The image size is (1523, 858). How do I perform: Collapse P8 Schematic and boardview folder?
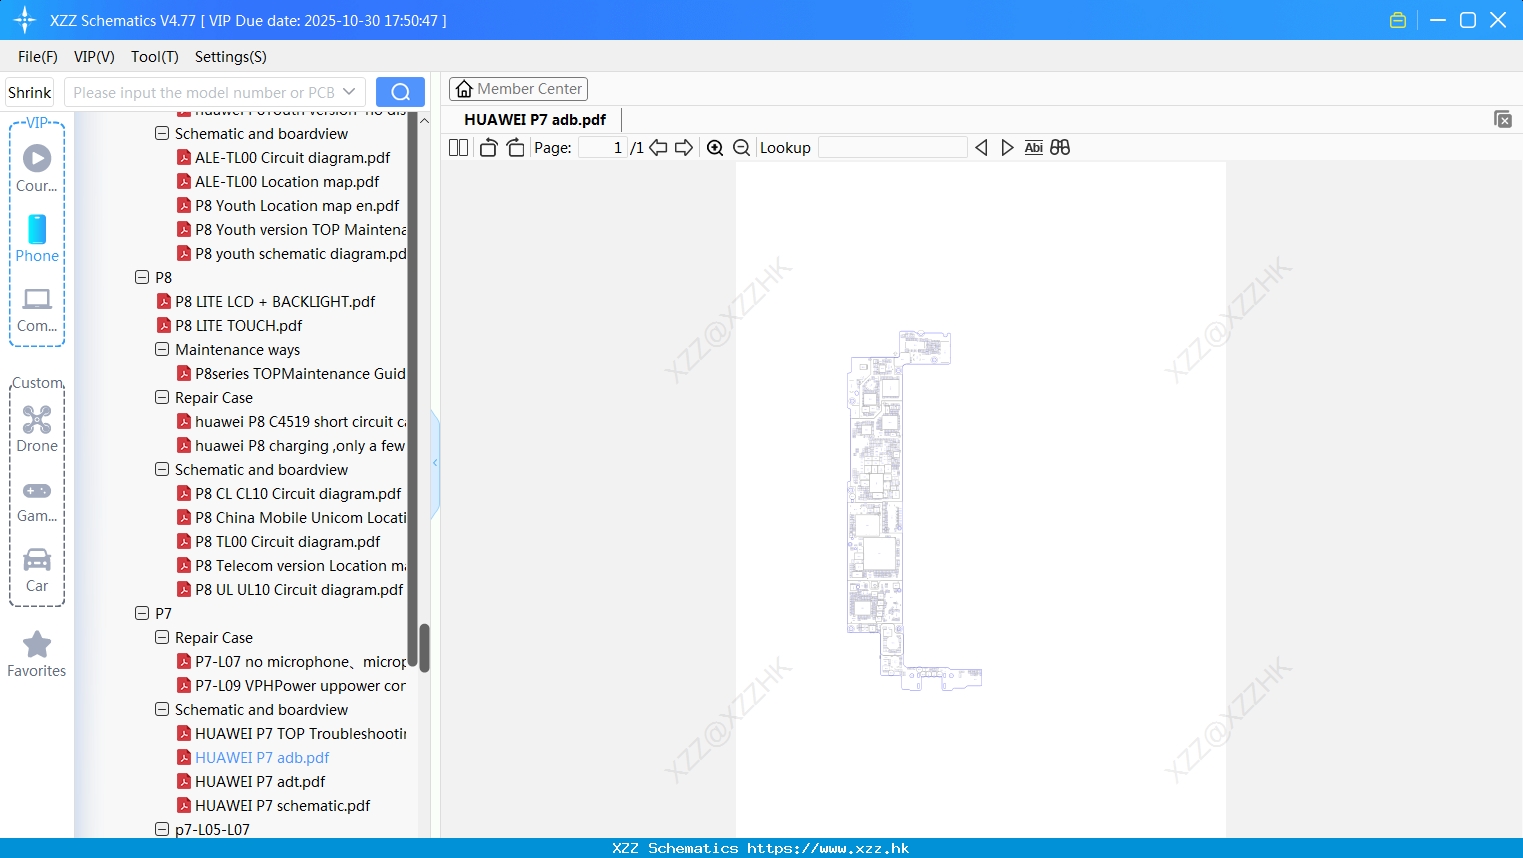click(x=162, y=469)
